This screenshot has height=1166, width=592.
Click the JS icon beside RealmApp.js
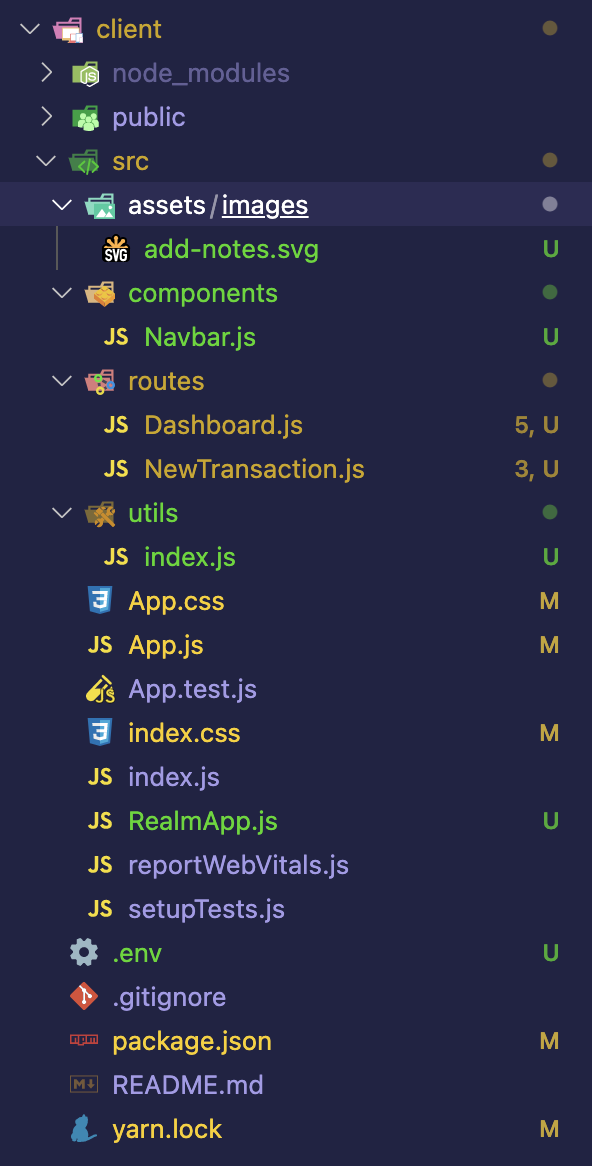point(100,821)
